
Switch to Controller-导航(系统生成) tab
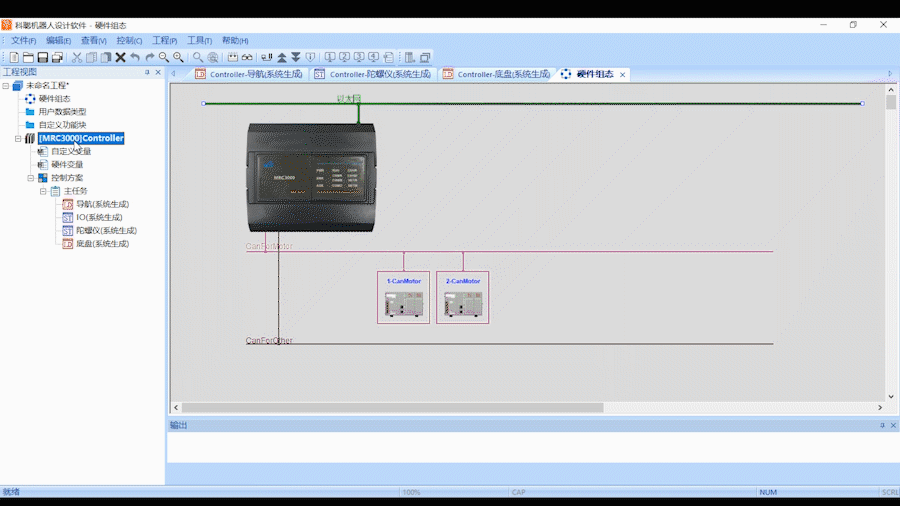point(250,75)
